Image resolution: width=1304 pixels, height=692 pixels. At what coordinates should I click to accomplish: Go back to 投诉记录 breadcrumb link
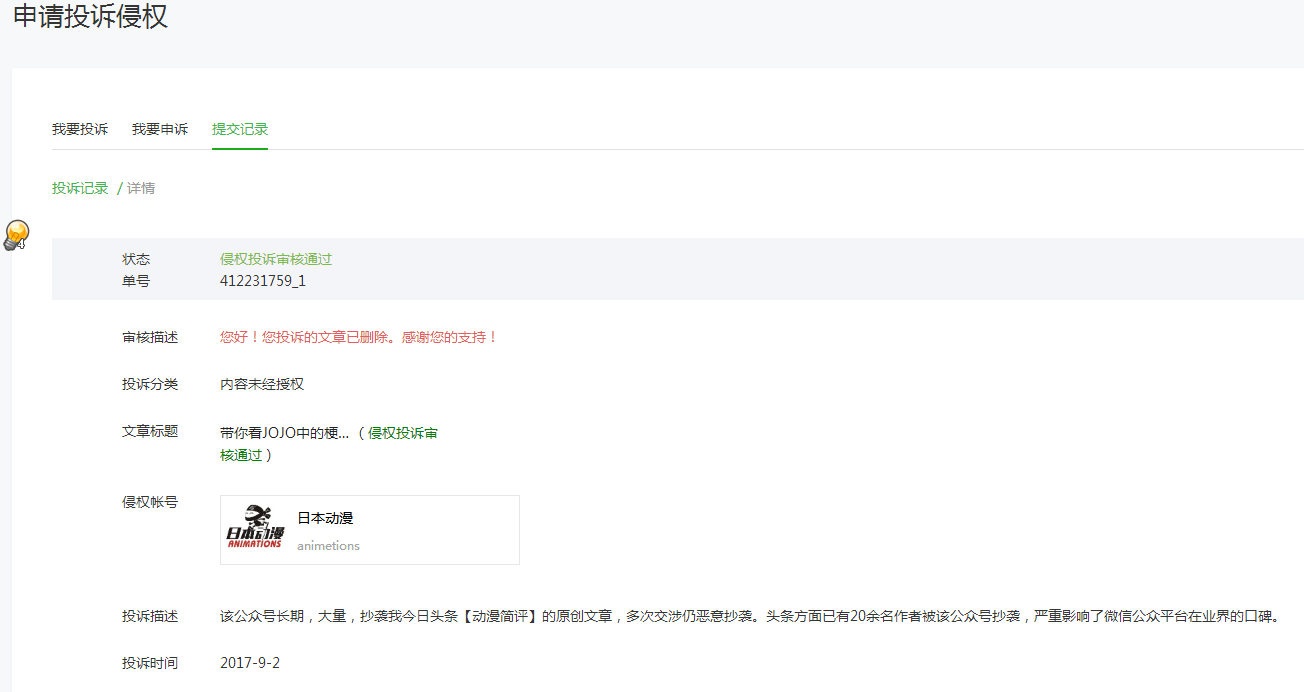pos(80,188)
